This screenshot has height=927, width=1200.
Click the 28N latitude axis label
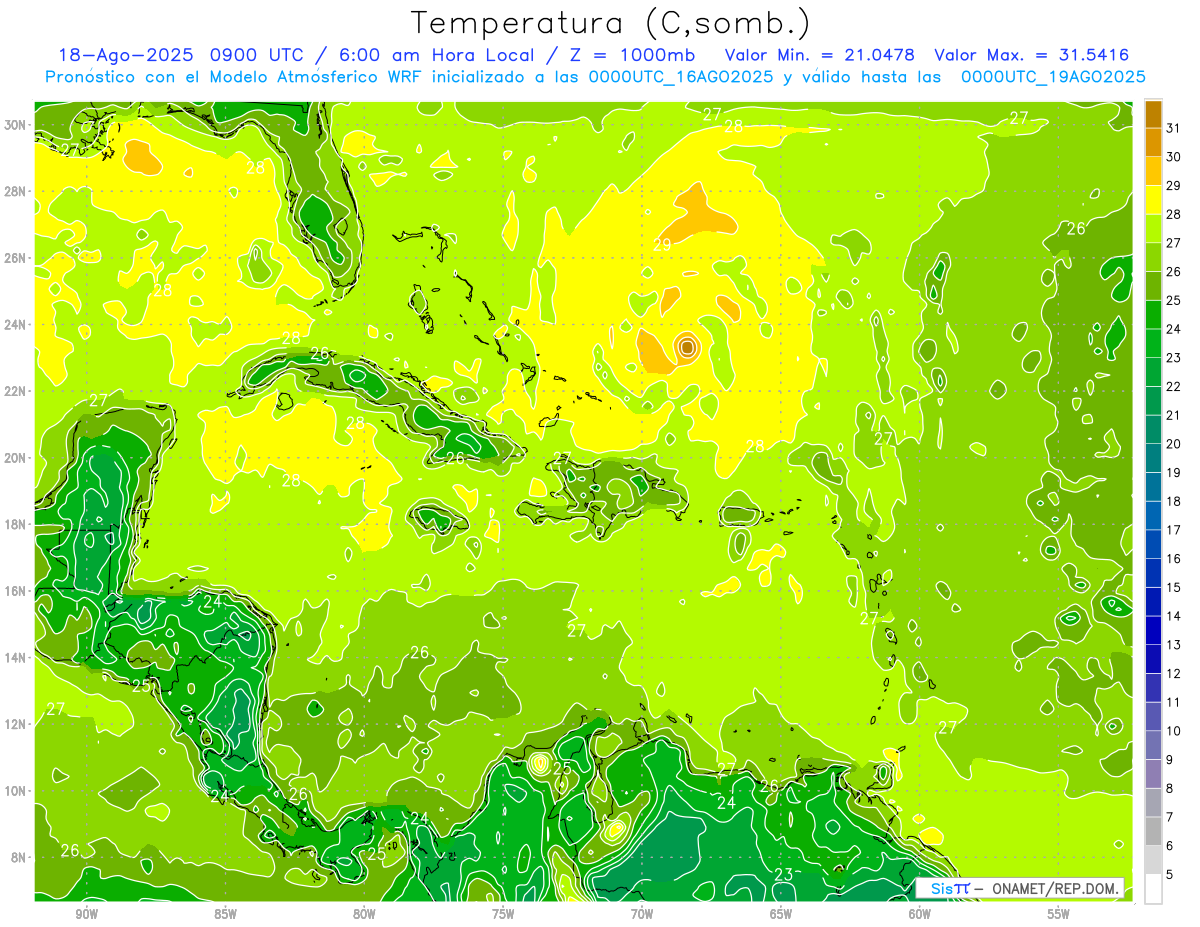click(17, 191)
